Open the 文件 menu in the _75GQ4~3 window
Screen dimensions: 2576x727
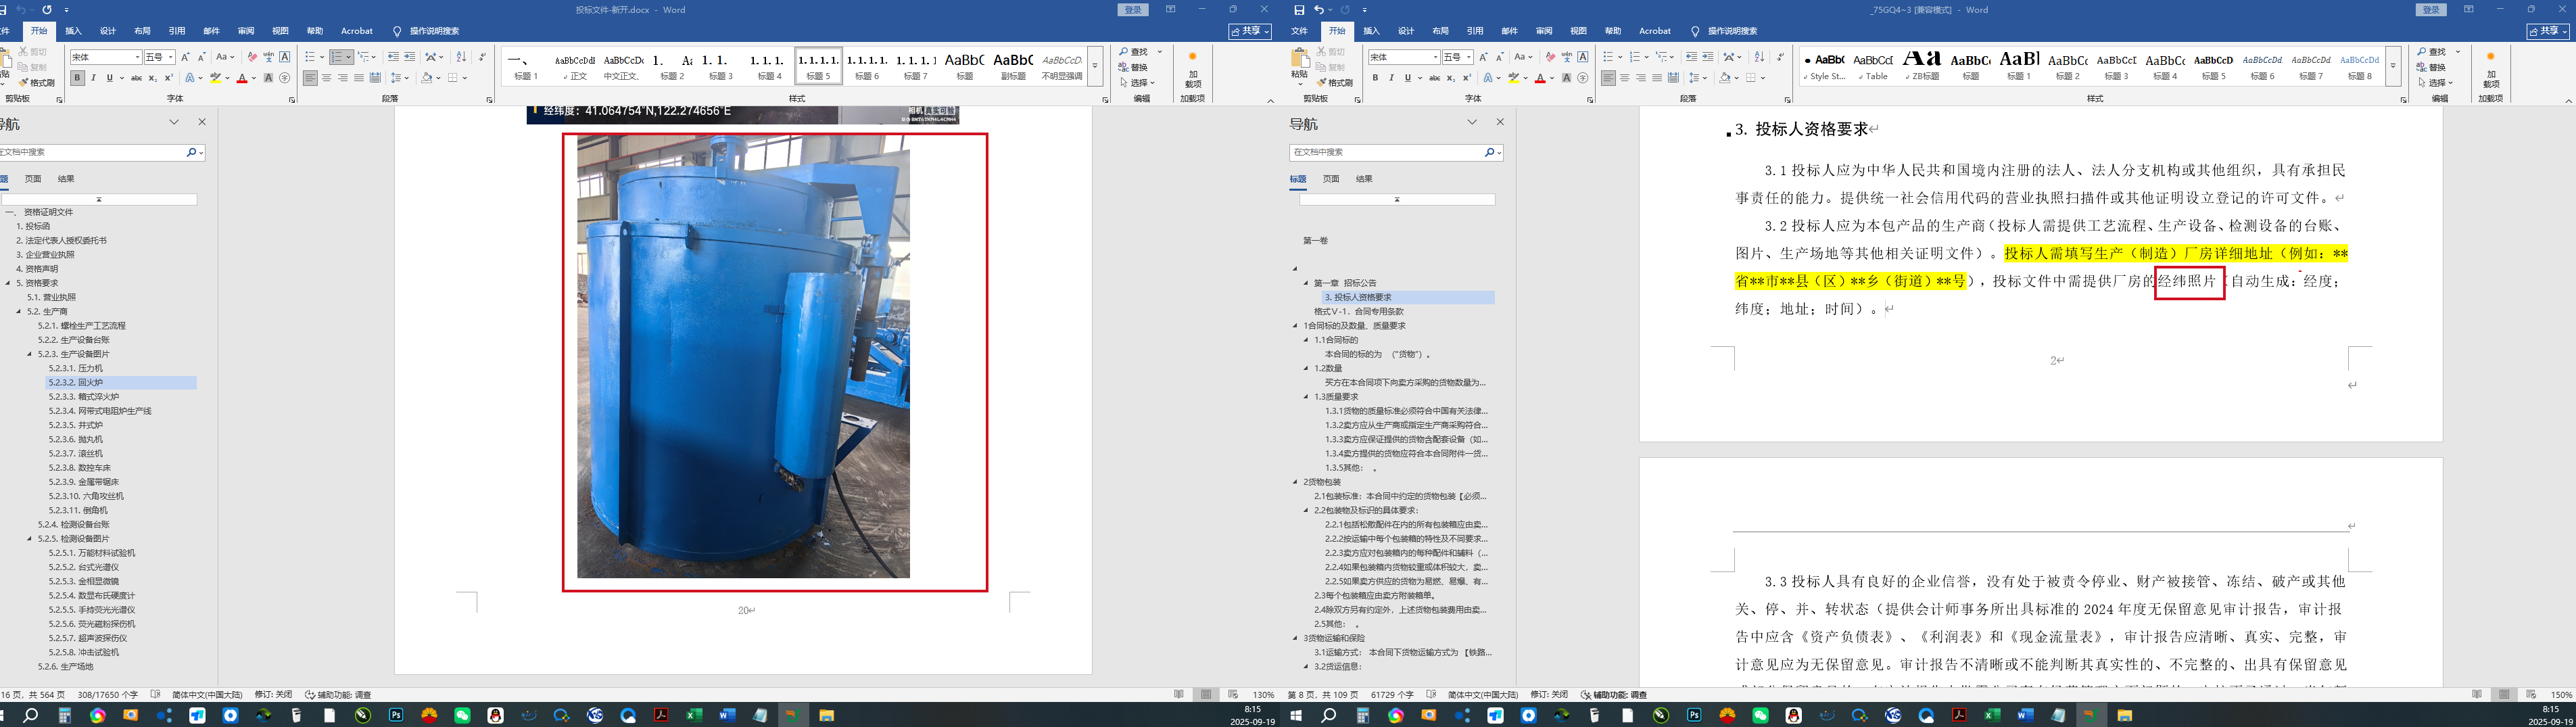click(1300, 31)
